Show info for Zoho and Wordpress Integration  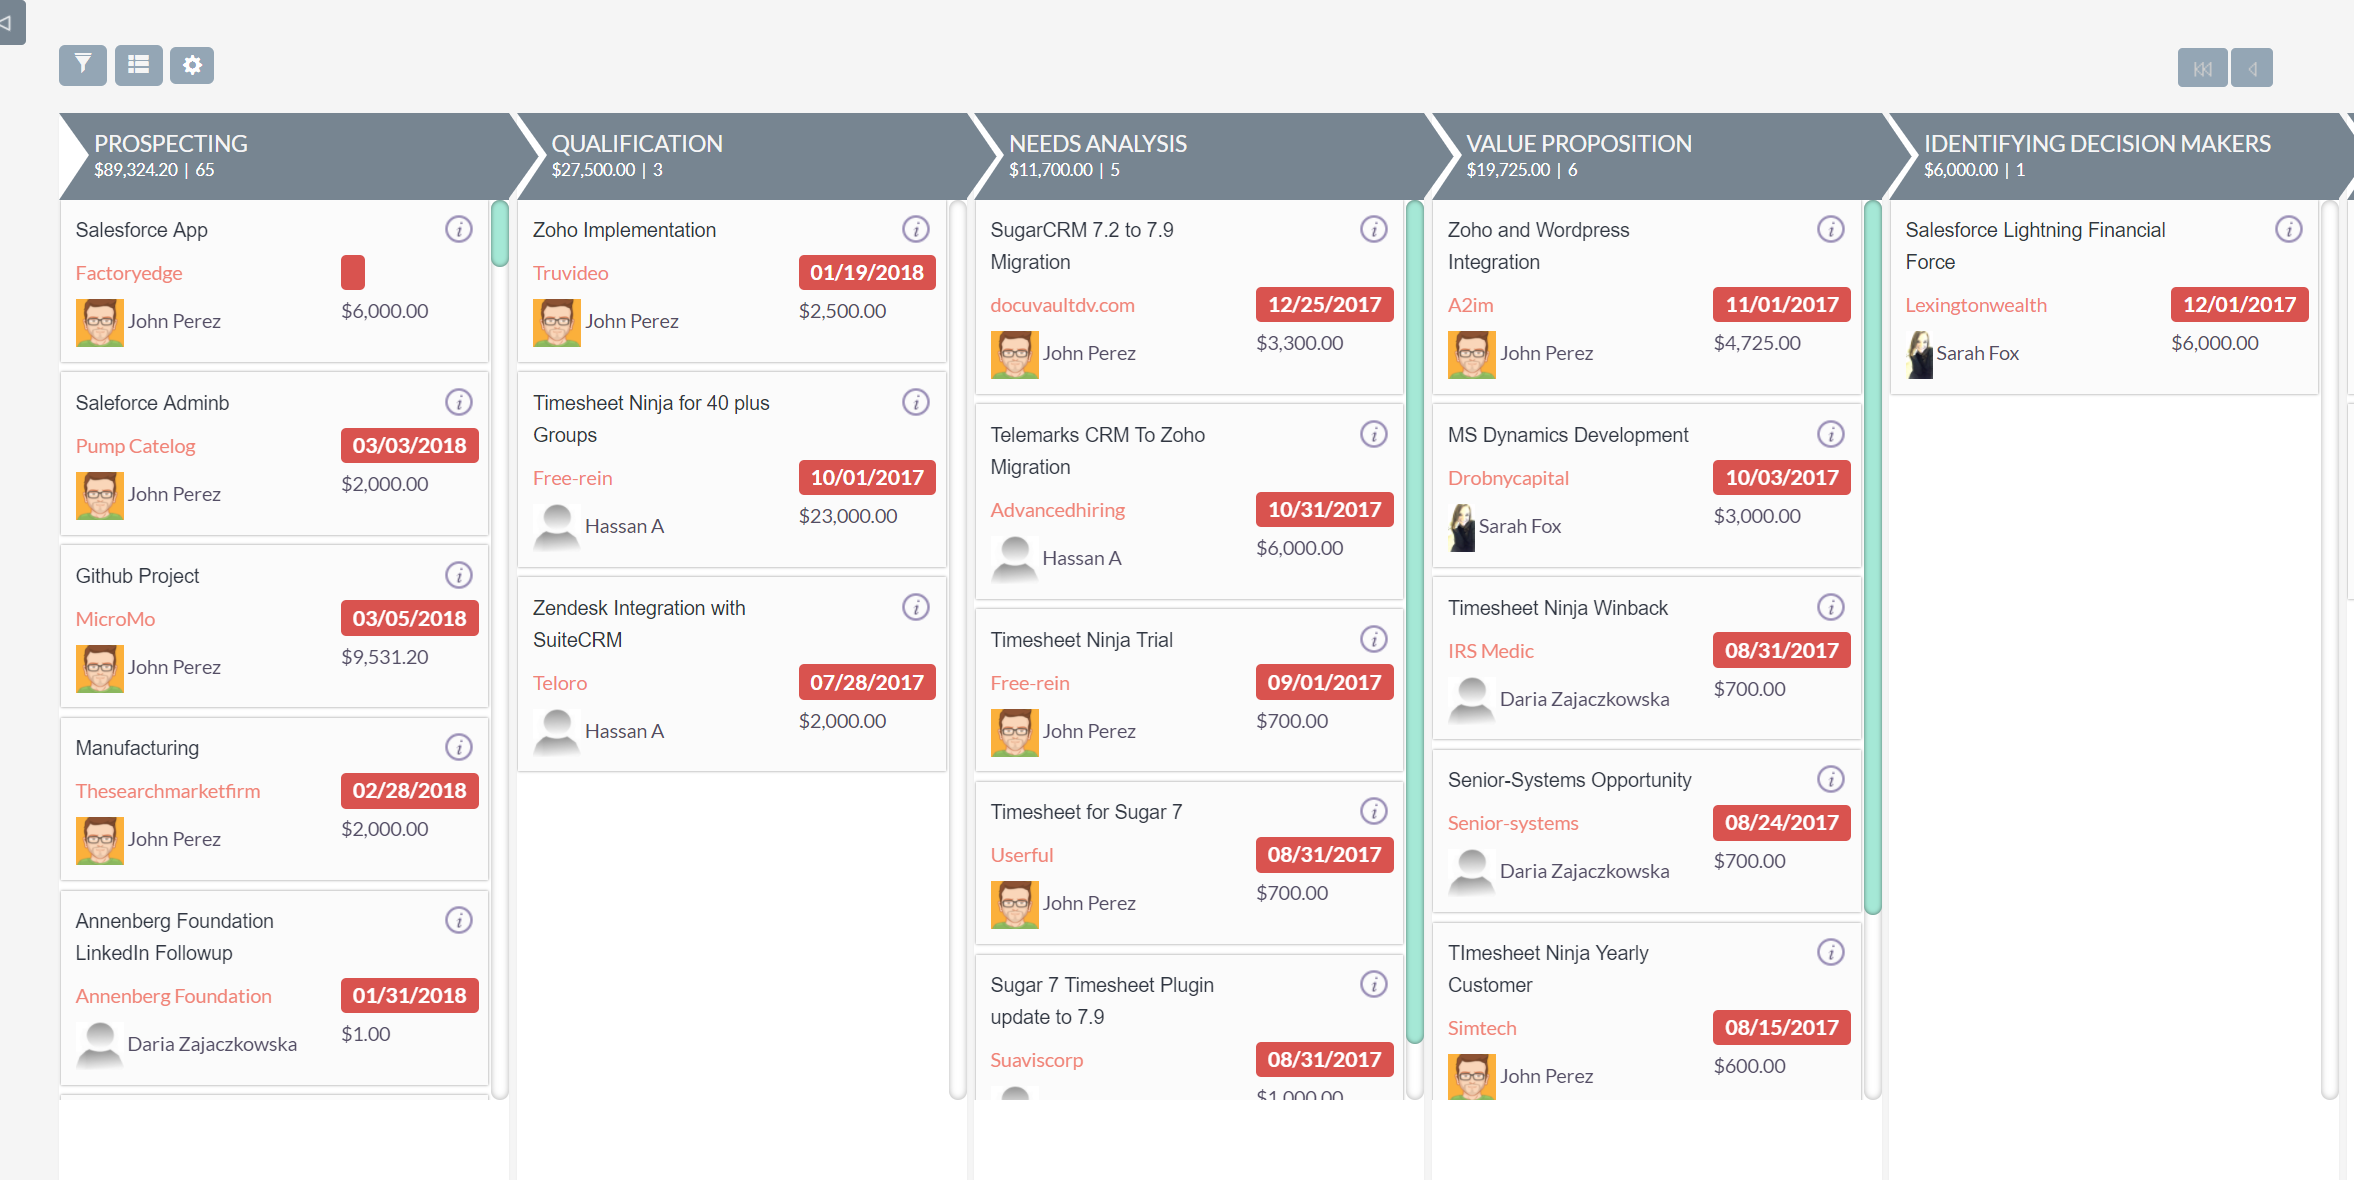pos(1831,229)
